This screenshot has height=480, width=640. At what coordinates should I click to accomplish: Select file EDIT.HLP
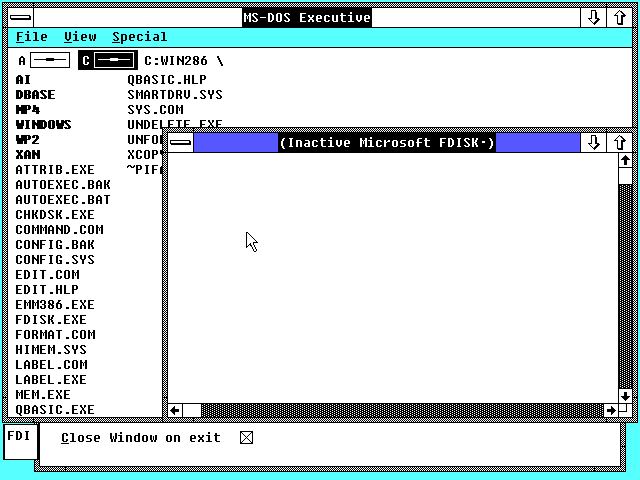tap(47, 289)
